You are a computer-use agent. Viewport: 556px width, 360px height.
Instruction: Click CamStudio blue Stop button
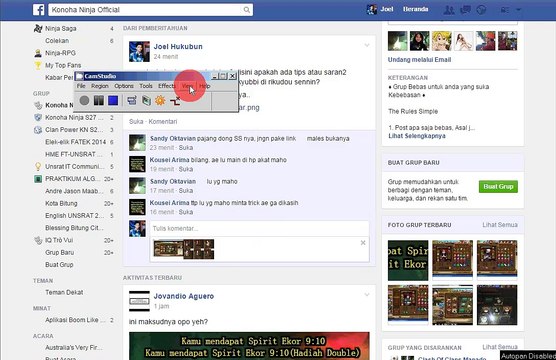click(x=113, y=100)
